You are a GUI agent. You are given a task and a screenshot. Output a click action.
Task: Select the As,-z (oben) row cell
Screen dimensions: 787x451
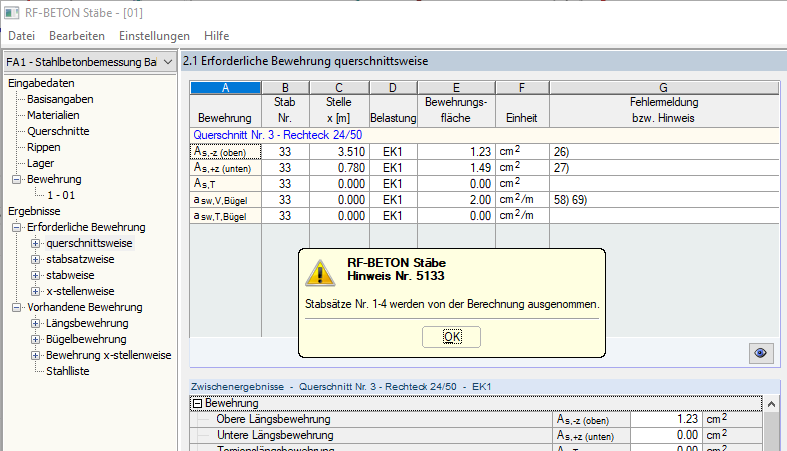(225, 152)
